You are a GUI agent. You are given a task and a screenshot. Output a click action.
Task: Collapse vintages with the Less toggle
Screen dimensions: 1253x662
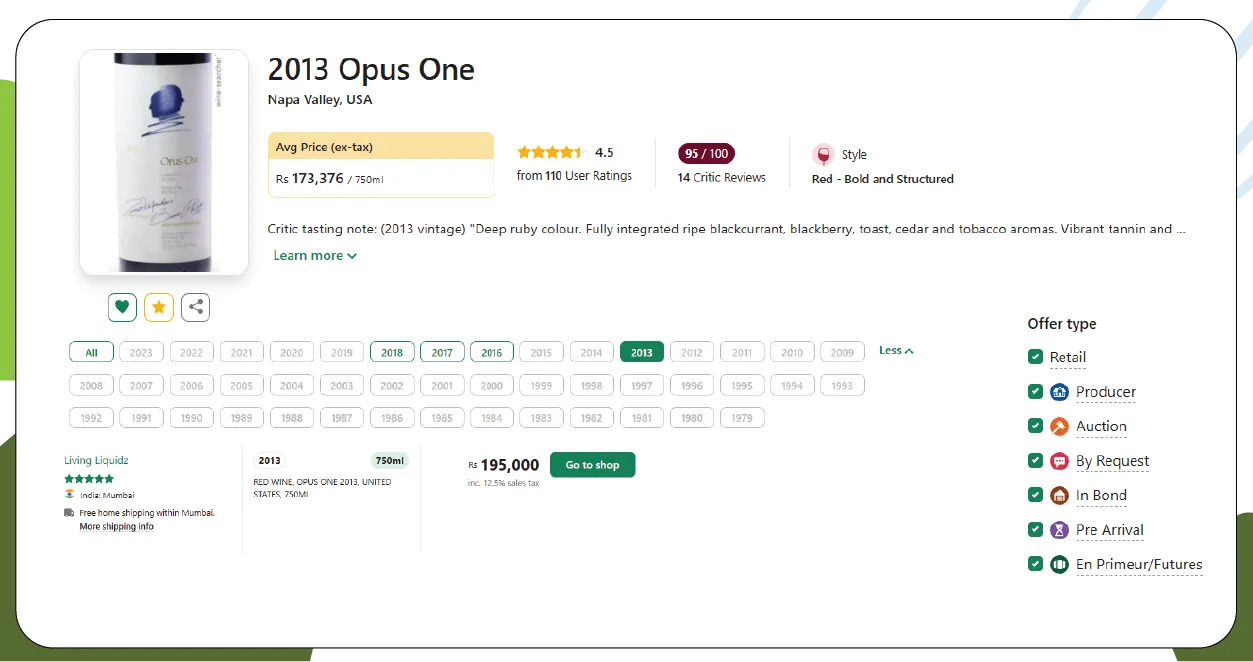point(896,351)
